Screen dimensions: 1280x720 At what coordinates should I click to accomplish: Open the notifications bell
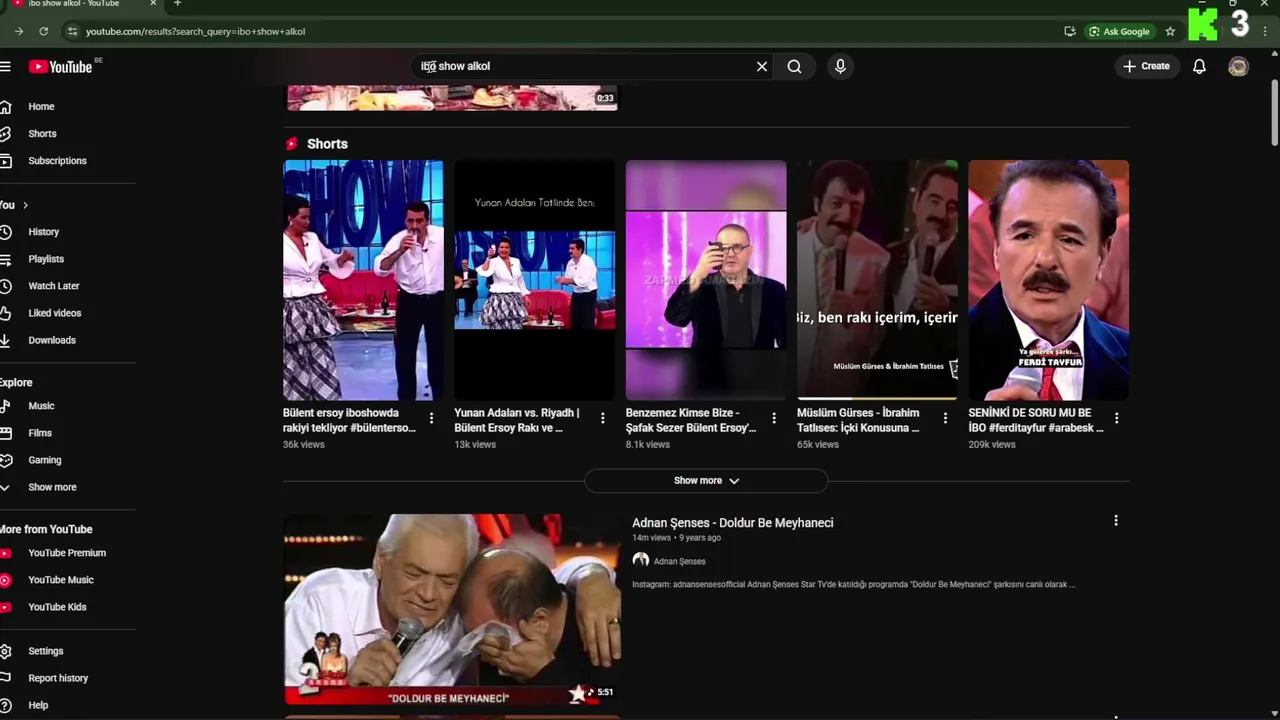click(x=1199, y=66)
